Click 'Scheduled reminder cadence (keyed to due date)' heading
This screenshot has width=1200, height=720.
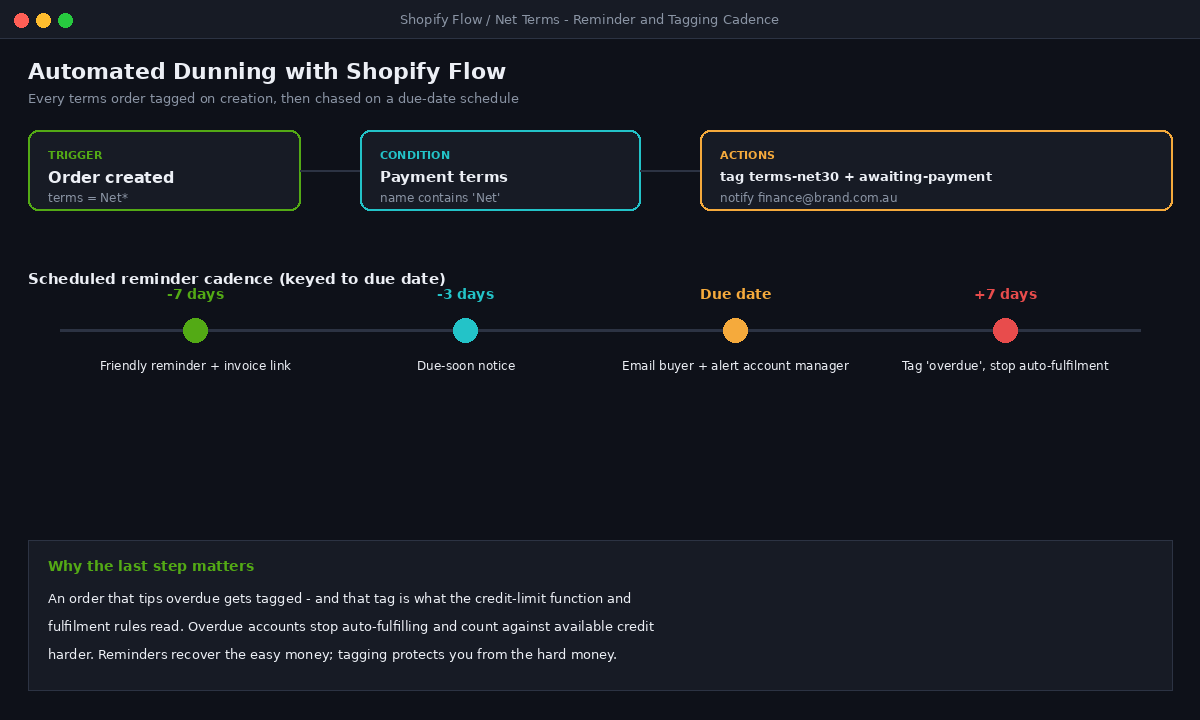click(x=237, y=279)
